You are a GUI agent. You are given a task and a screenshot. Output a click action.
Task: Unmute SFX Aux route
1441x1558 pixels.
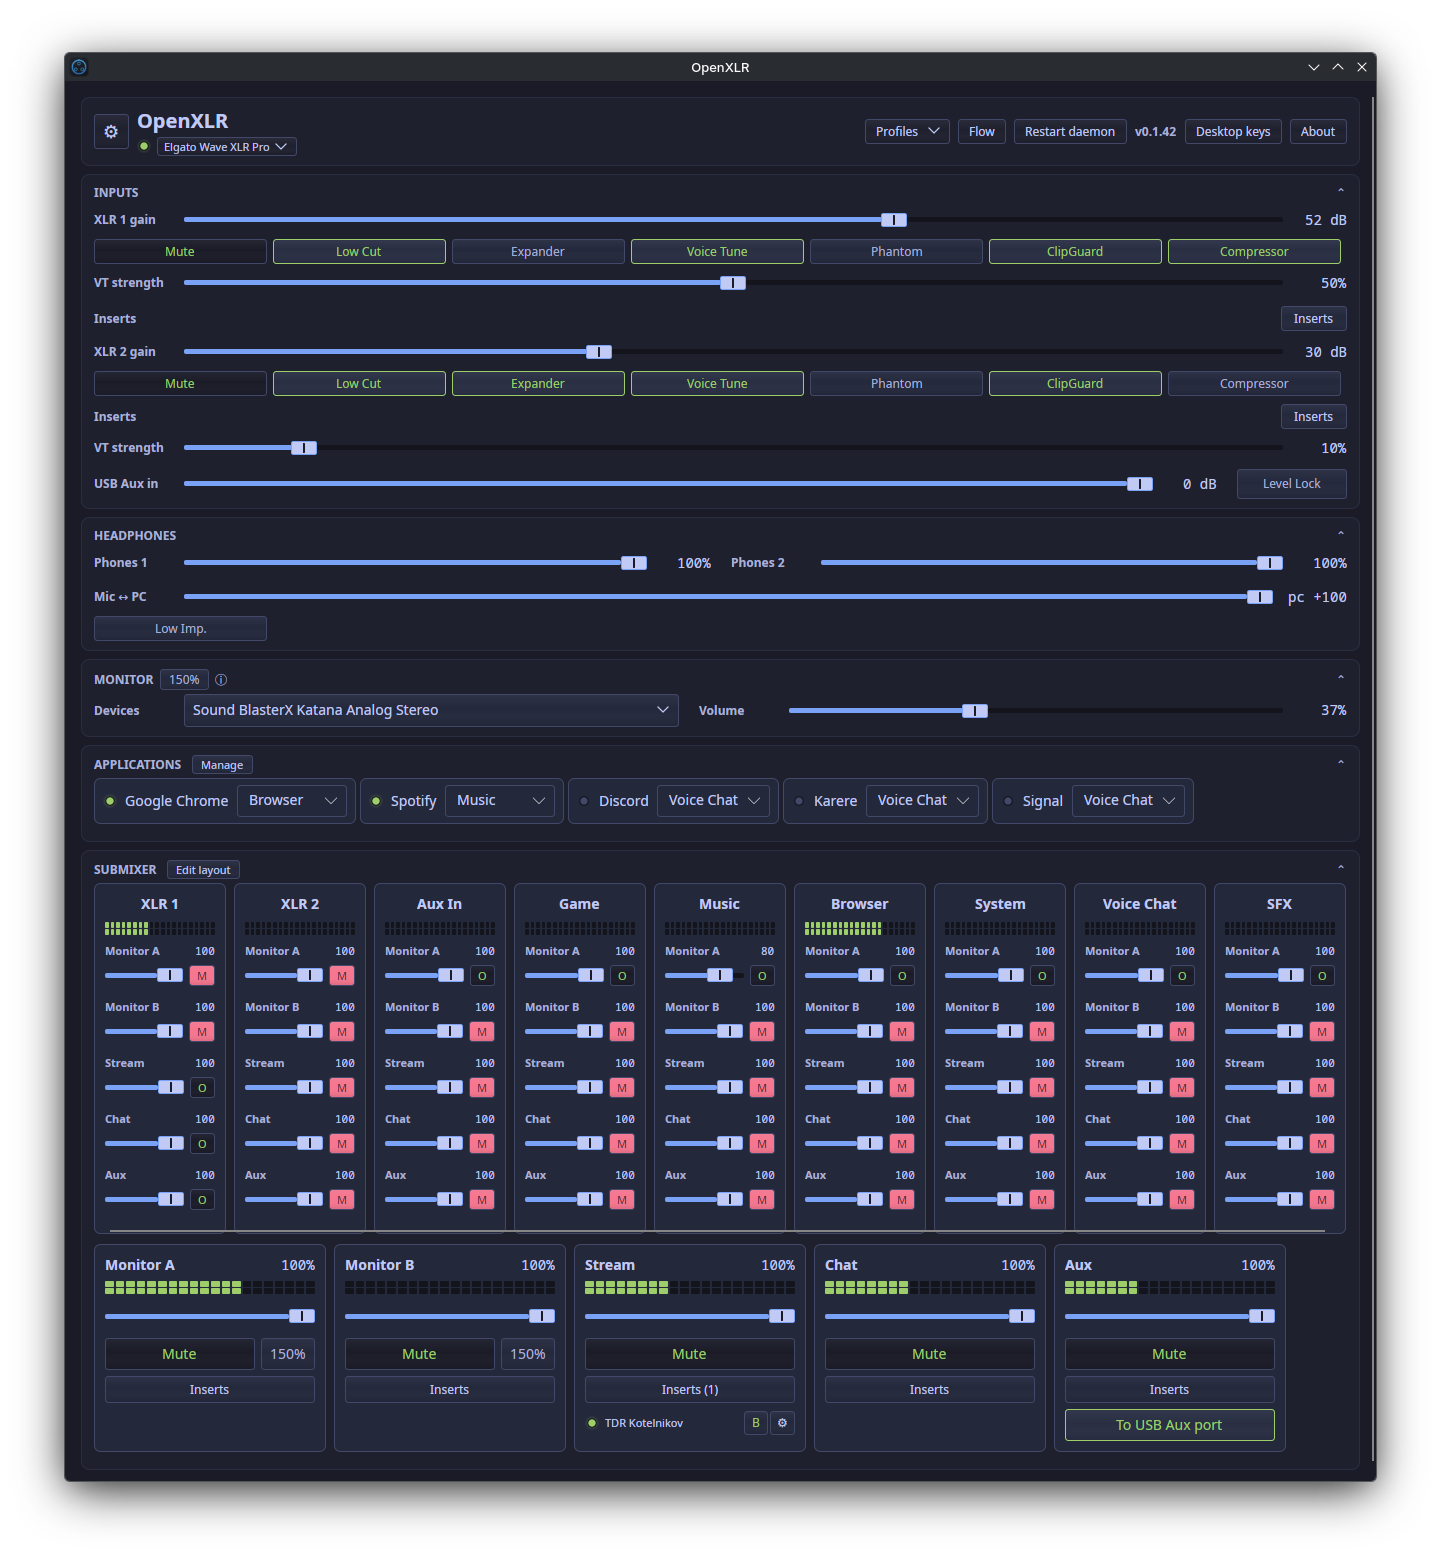(1322, 1200)
